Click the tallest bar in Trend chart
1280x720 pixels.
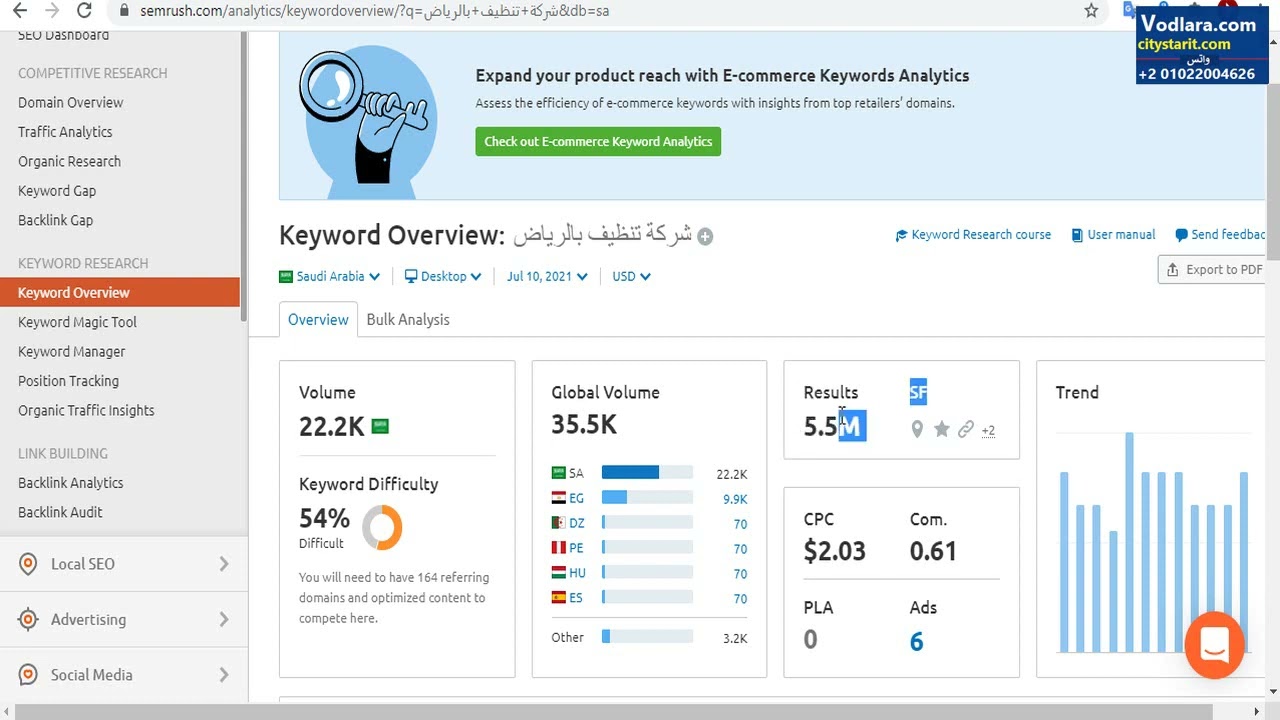click(x=1129, y=542)
